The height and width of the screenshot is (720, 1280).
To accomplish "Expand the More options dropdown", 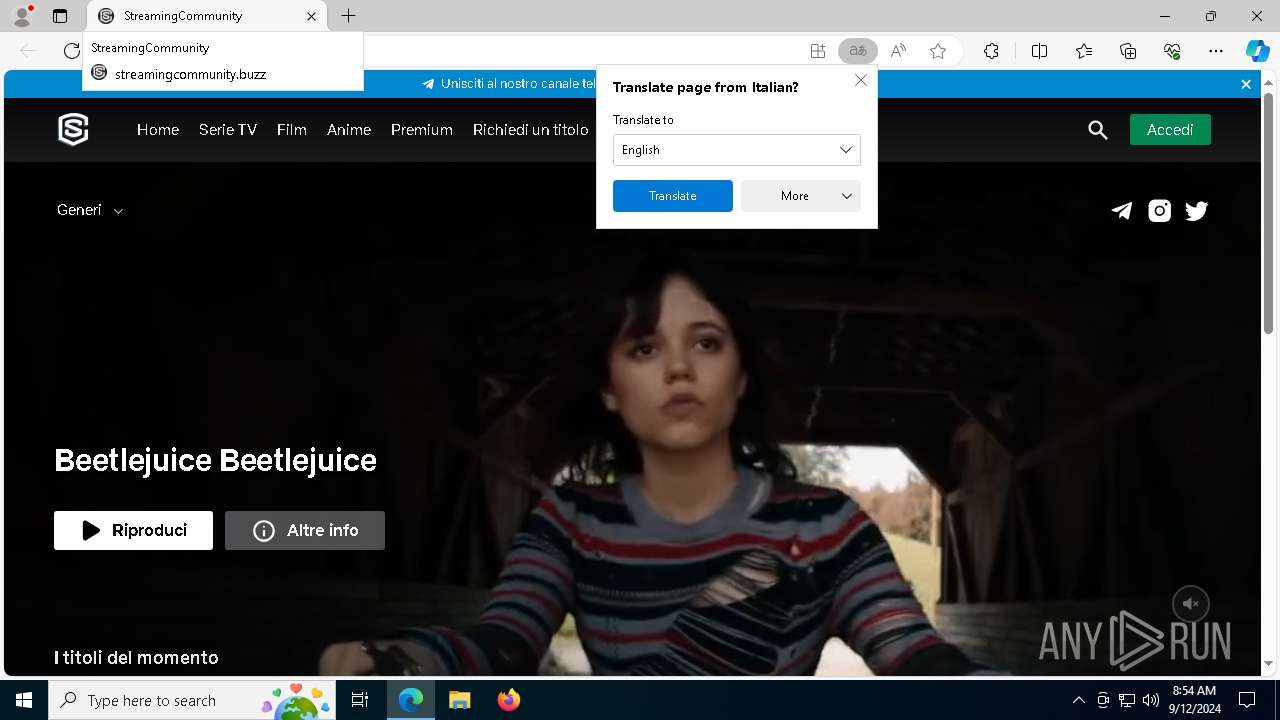I will click(801, 196).
